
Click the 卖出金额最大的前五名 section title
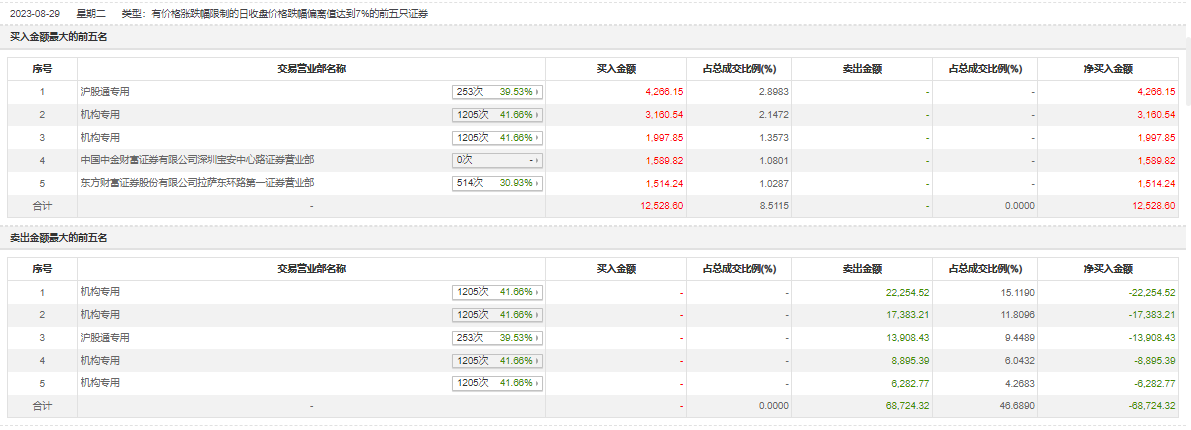coord(58,237)
